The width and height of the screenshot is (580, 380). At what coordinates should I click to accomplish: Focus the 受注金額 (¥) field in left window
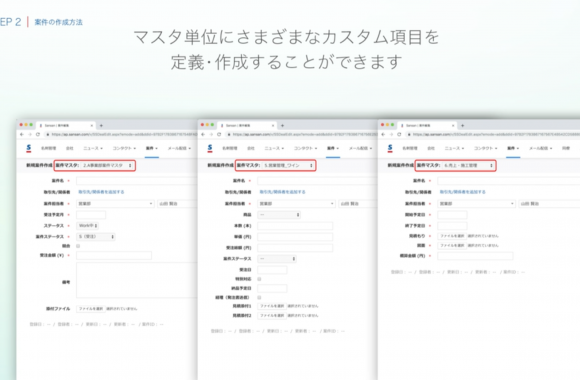(114, 255)
